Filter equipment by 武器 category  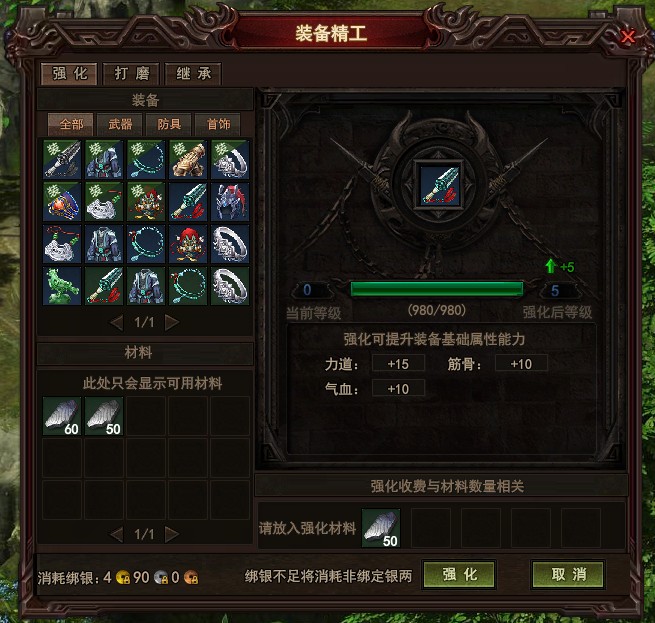click(x=120, y=124)
